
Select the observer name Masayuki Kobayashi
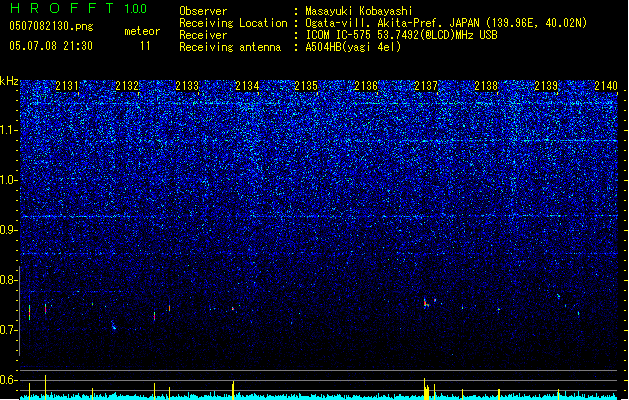[359, 11]
